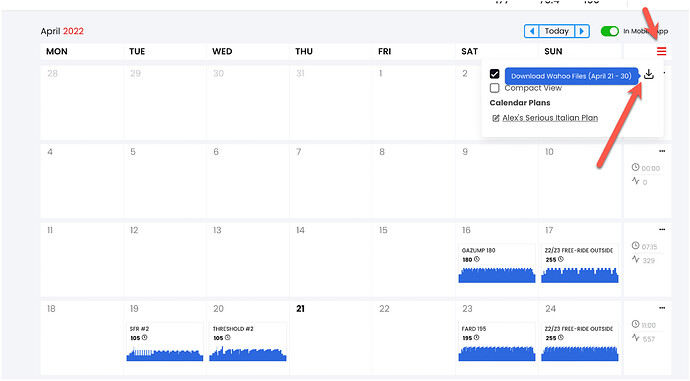Open SFR #2 workout on April 19
This screenshot has width=690, height=381.
165,342
